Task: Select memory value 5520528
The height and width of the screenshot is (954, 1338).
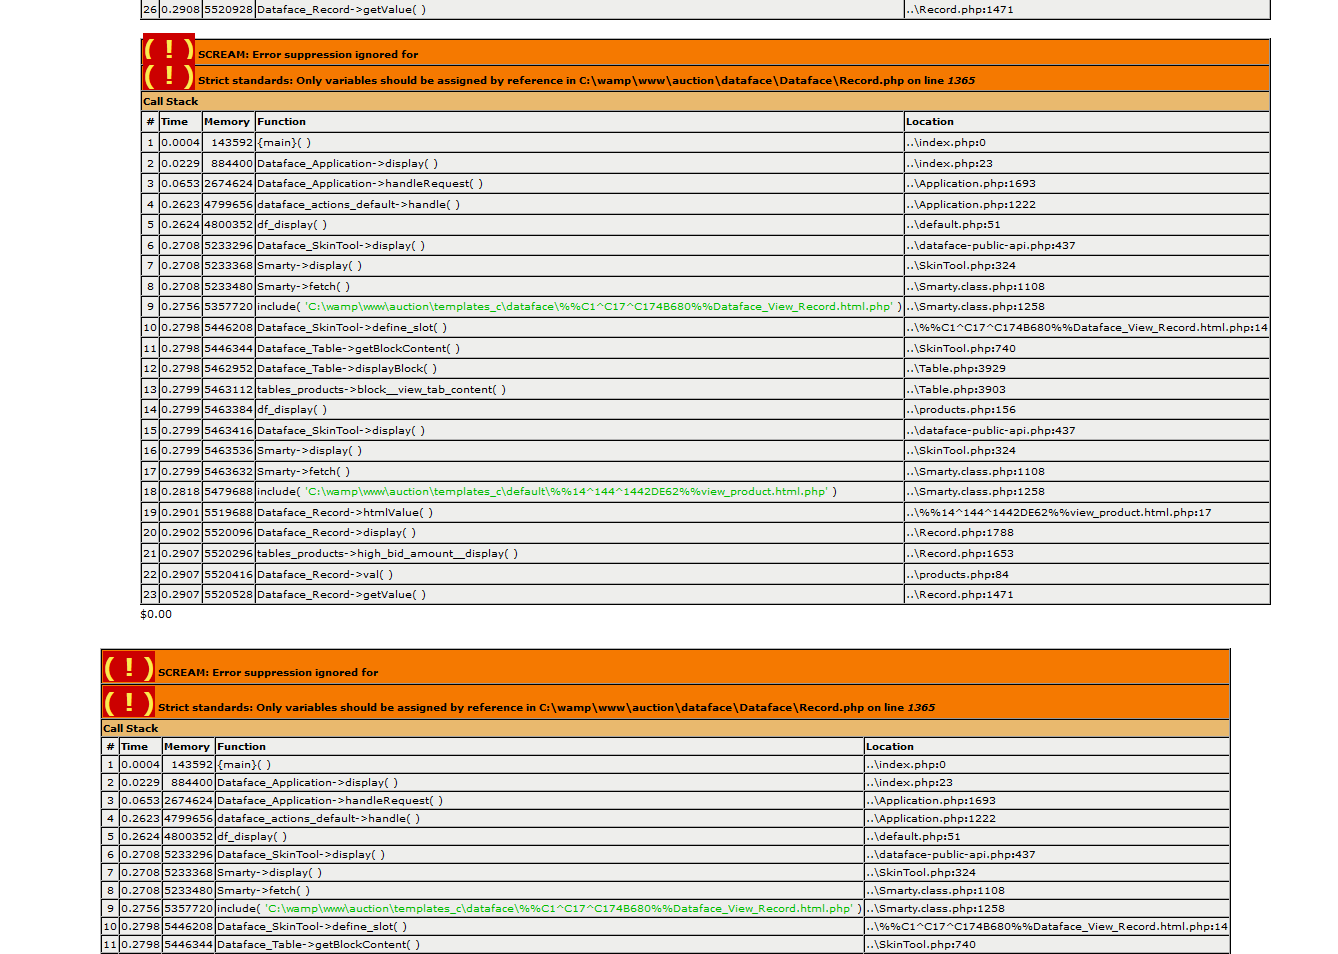Action: click(228, 595)
